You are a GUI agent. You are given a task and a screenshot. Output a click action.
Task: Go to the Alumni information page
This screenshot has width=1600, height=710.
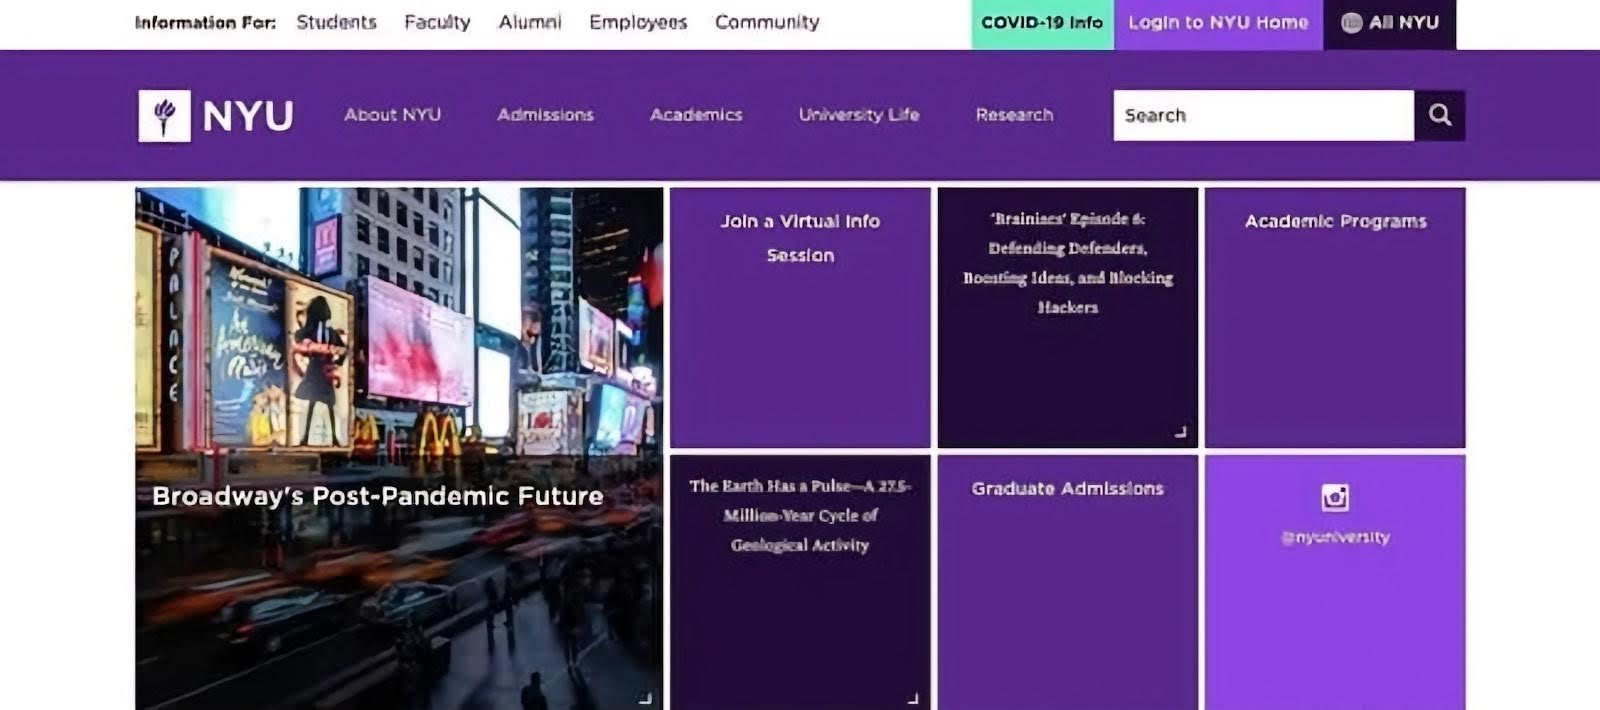coord(530,22)
